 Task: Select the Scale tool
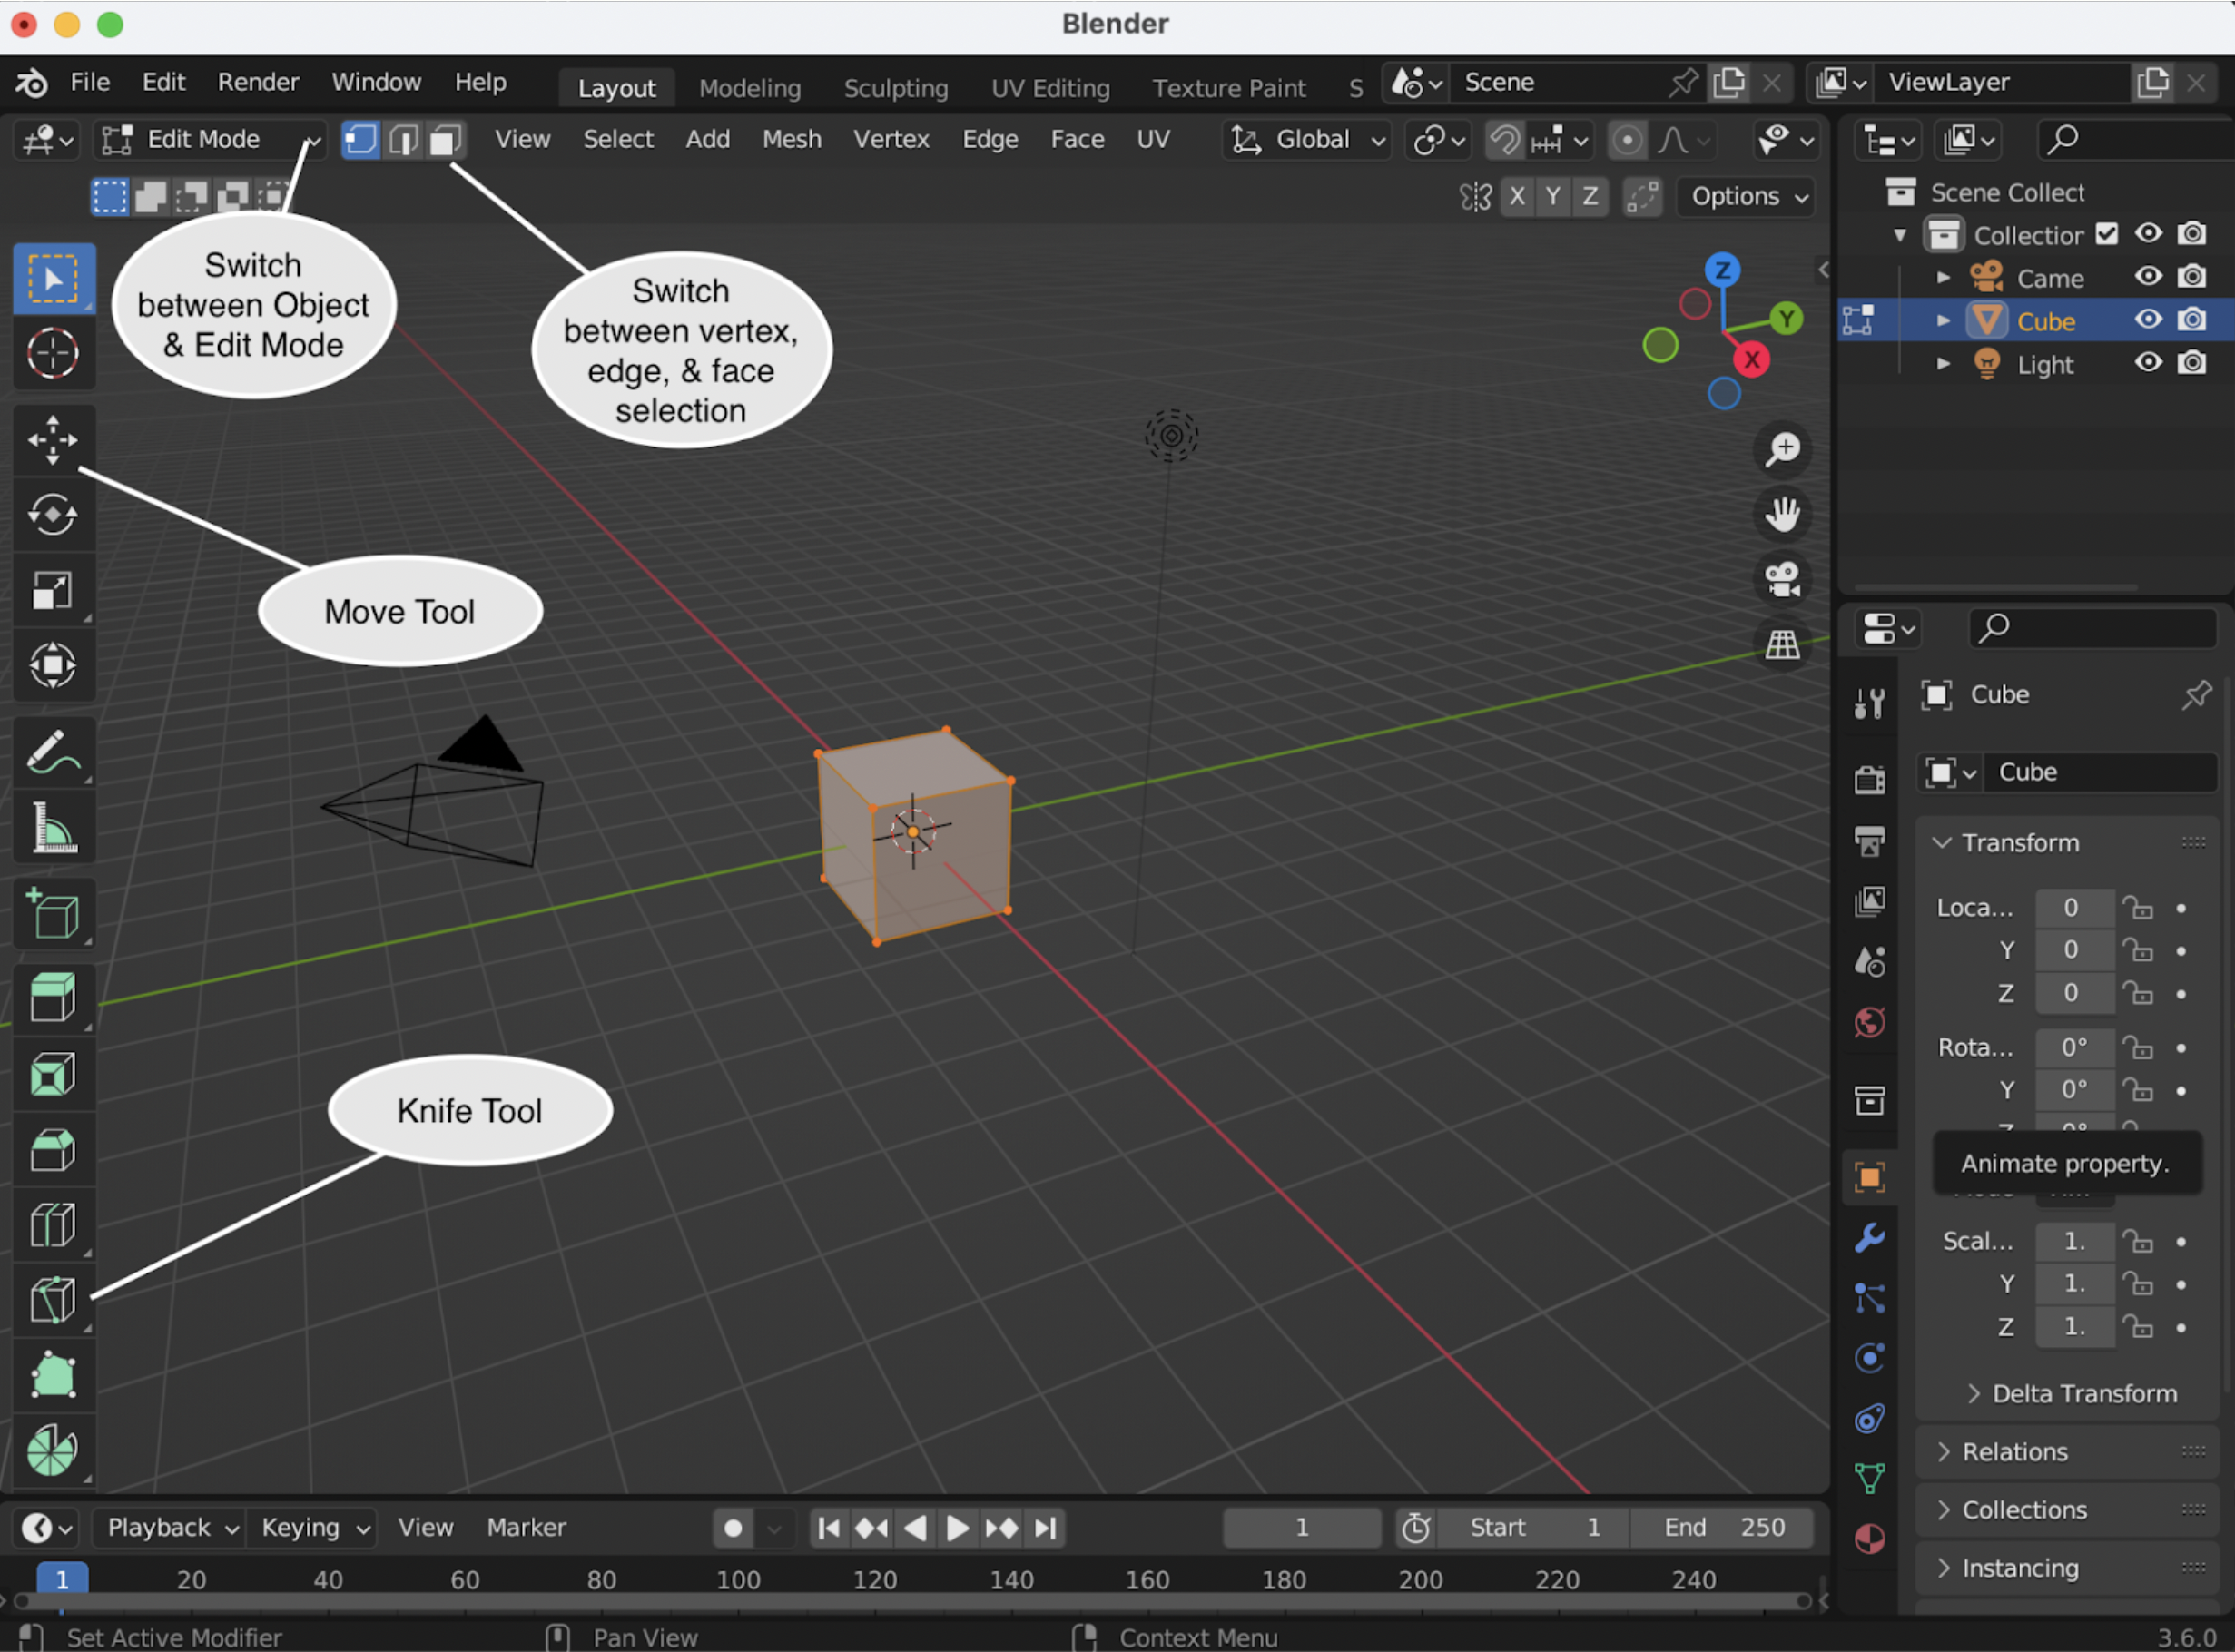(x=52, y=590)
